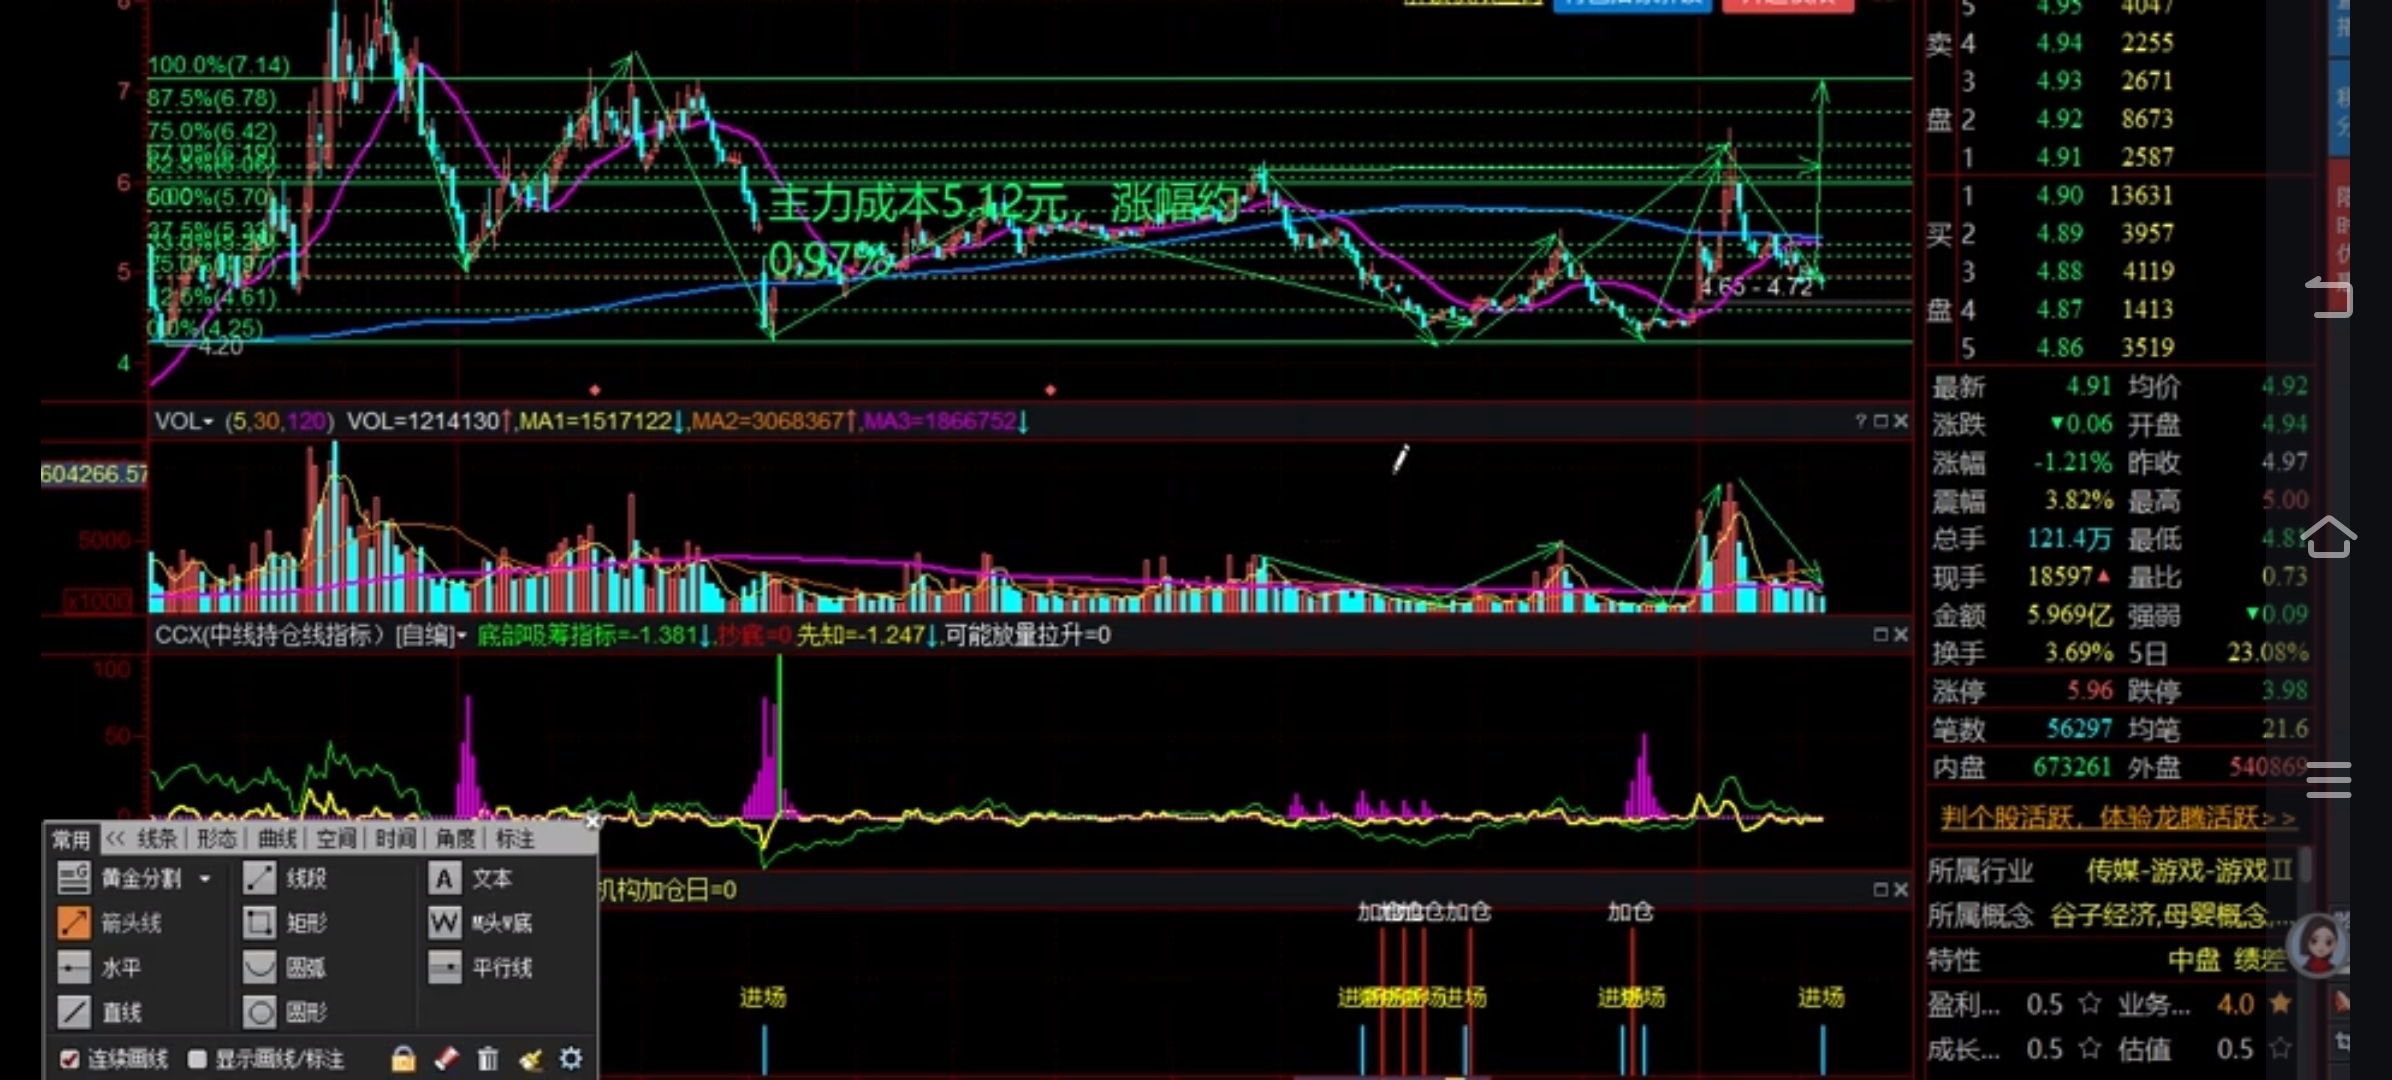Click the eraser icon in drawing toolbox
The width and height of the screenshot is (2392, 1080).
tap(447, 1058)
